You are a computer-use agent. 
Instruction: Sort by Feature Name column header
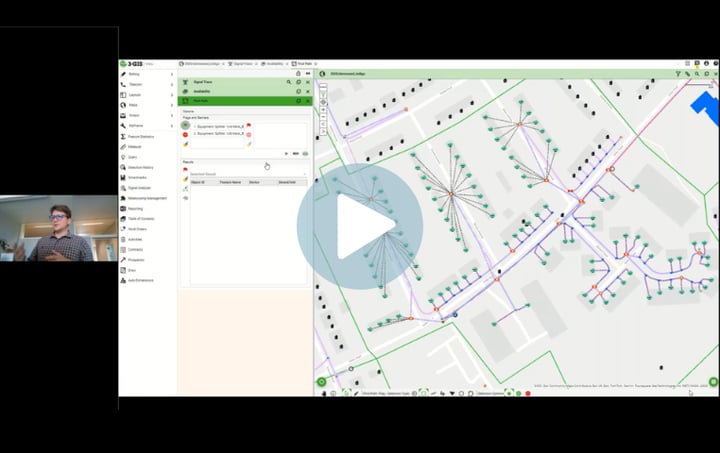click(230, 182)
